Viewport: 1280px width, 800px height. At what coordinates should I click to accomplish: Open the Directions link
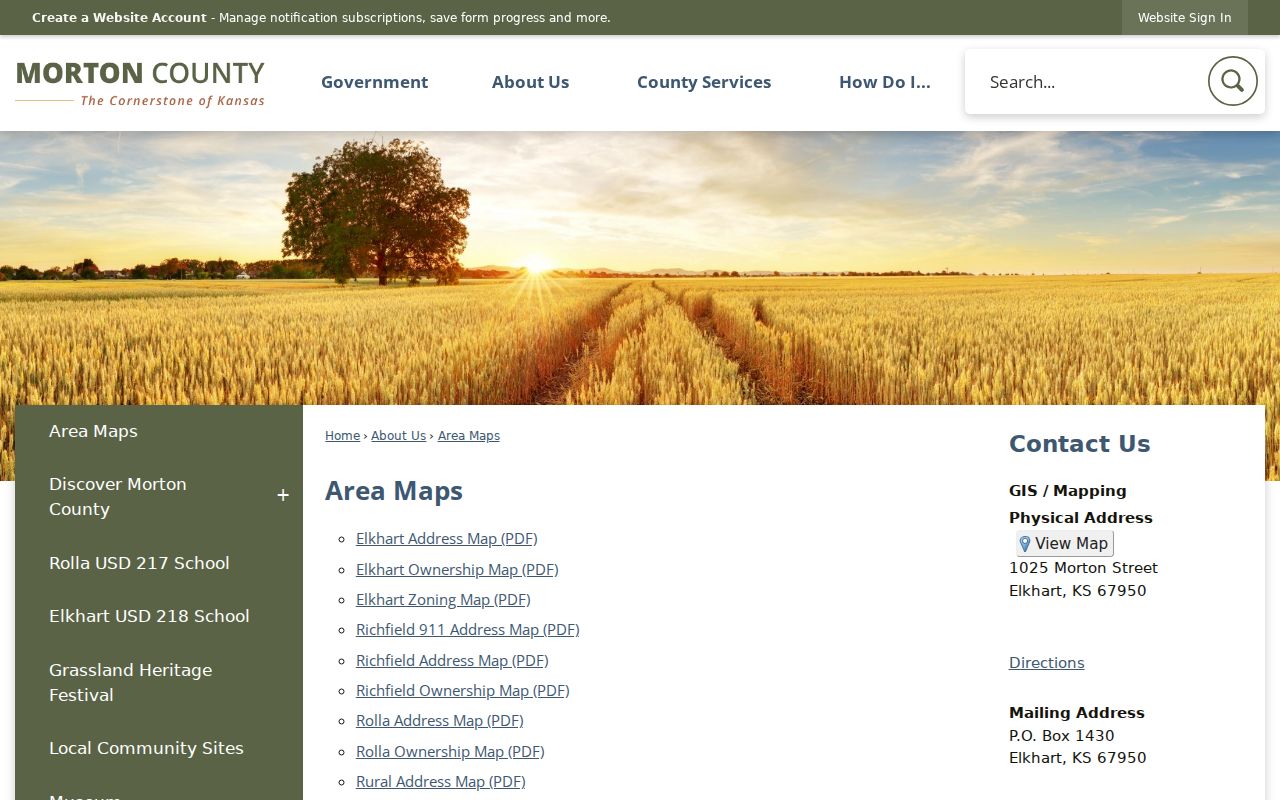[1046, 663]
